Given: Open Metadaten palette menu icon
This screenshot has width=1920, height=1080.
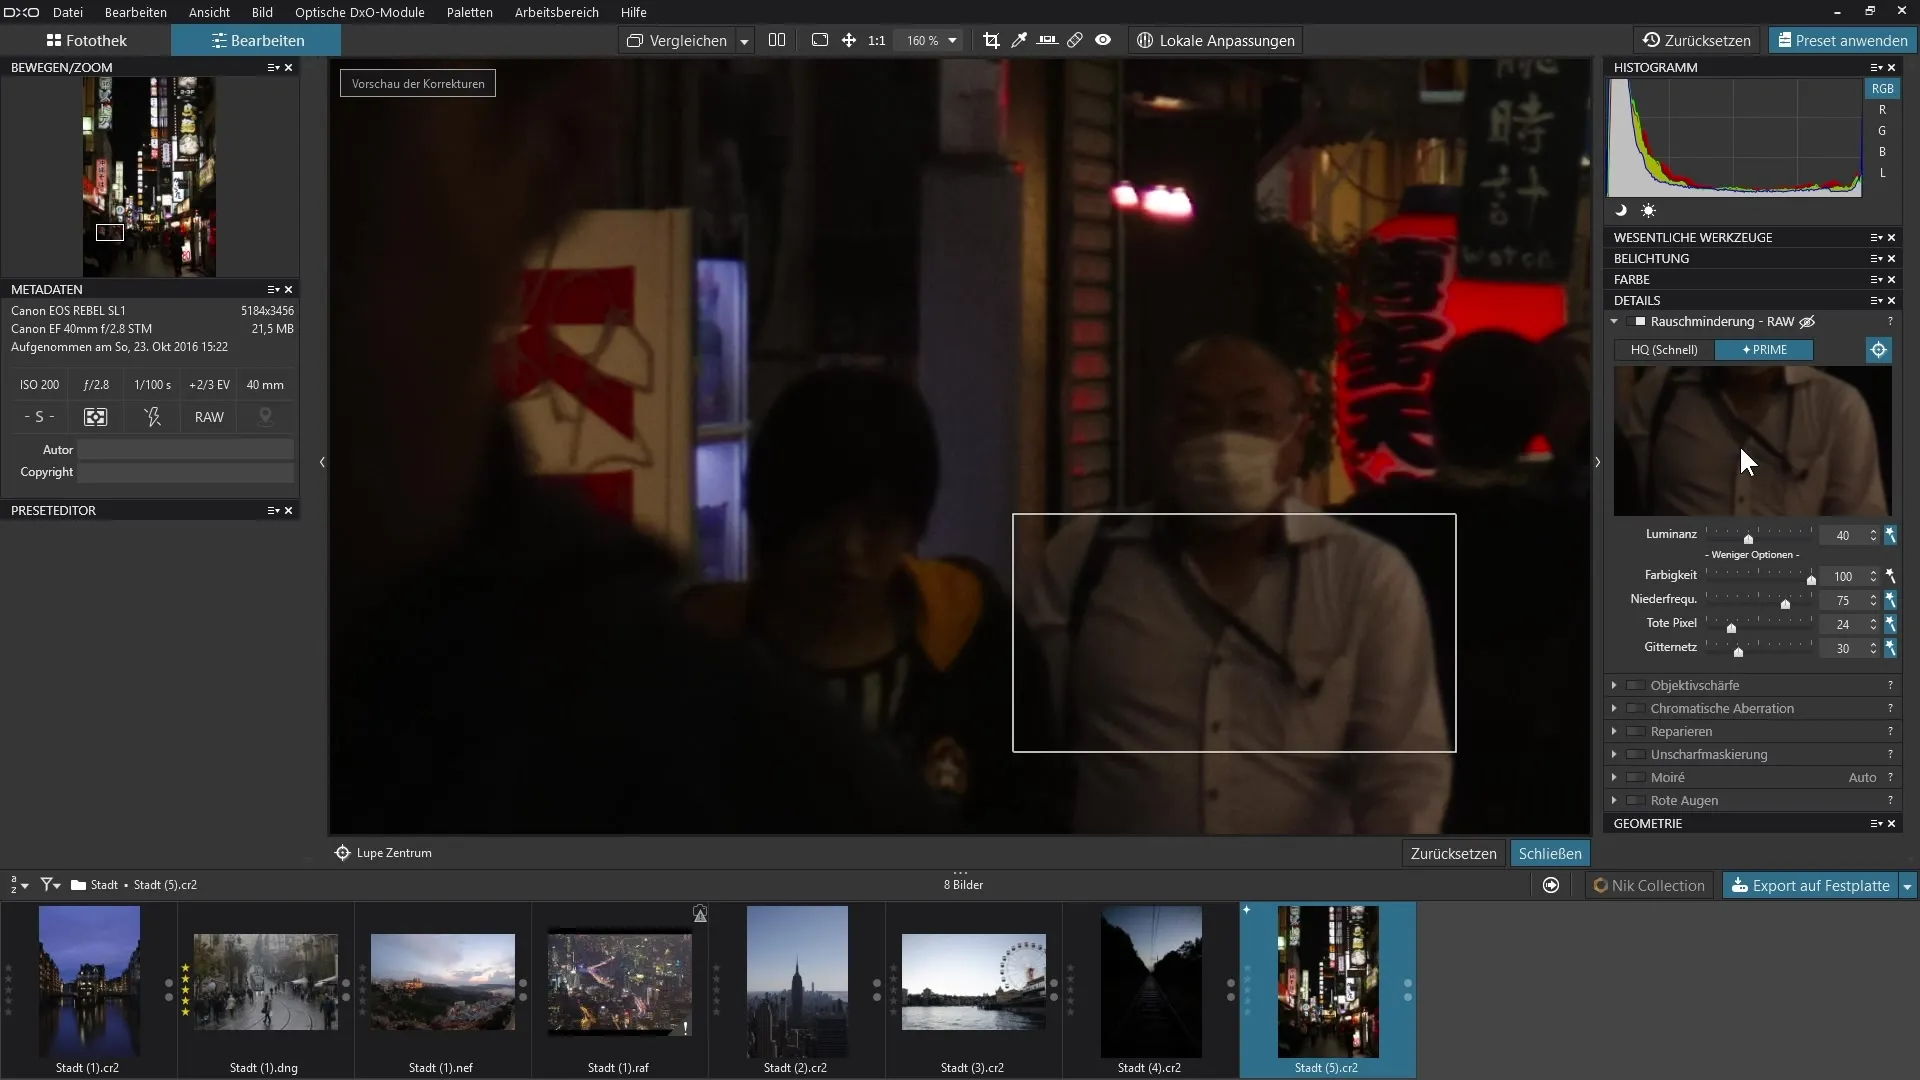Looking at the screenshot, I should pos(273,290).
